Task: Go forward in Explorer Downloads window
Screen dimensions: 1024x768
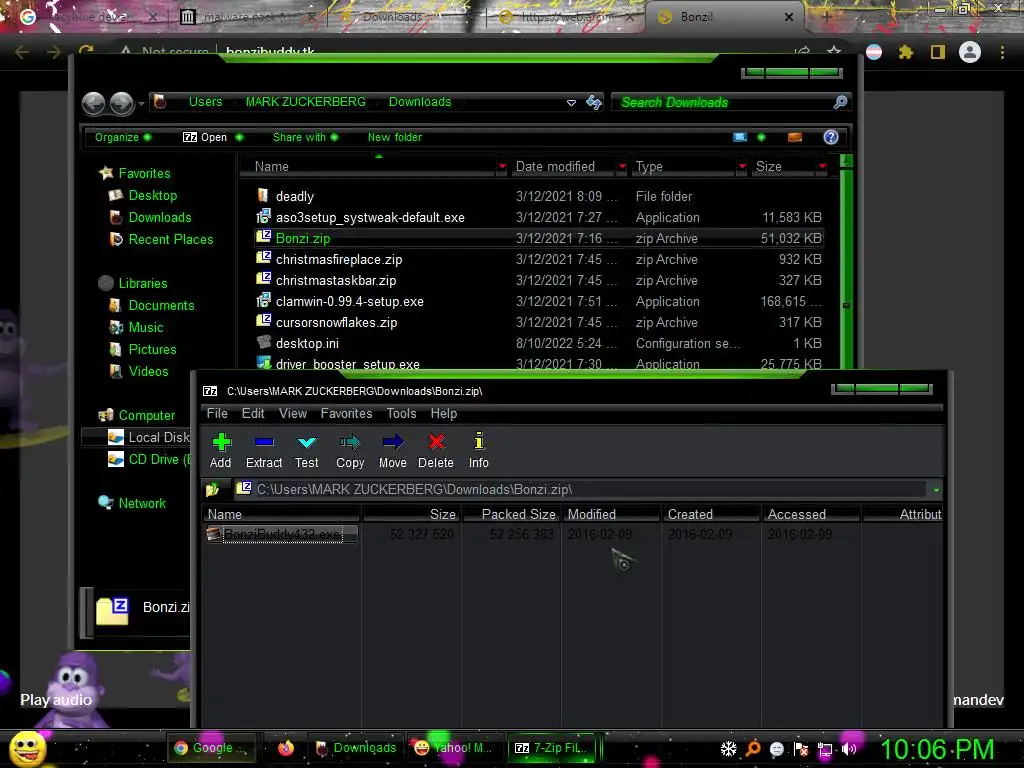Action: point(121,103)
